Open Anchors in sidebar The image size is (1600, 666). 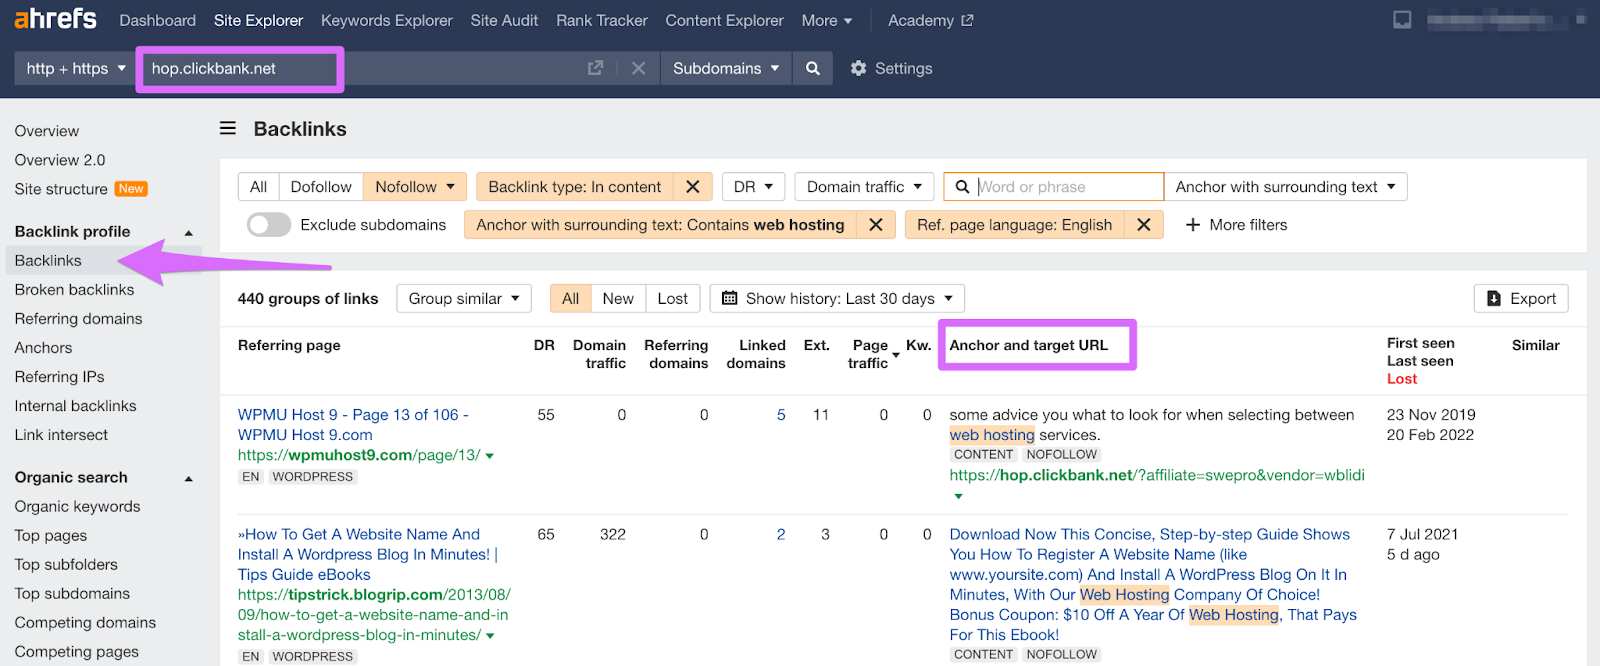[x=43, y=347]
